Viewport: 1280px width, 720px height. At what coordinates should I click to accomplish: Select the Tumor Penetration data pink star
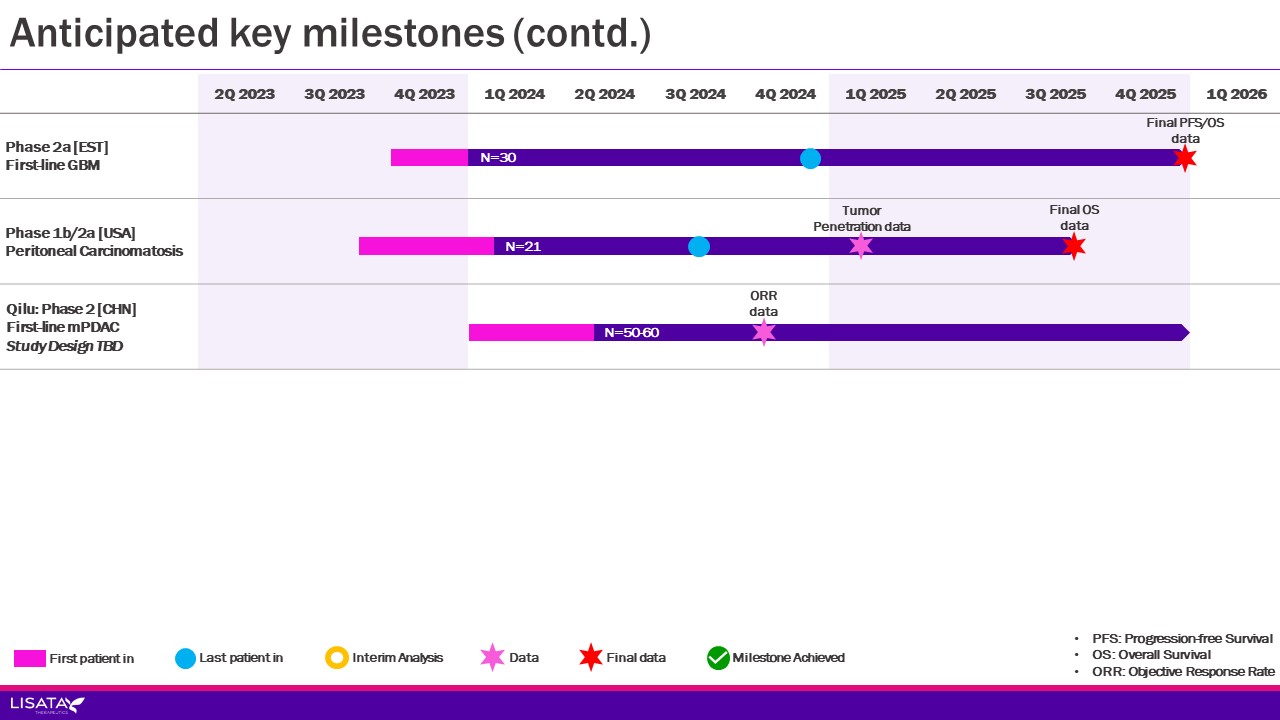tap(861, 246)
